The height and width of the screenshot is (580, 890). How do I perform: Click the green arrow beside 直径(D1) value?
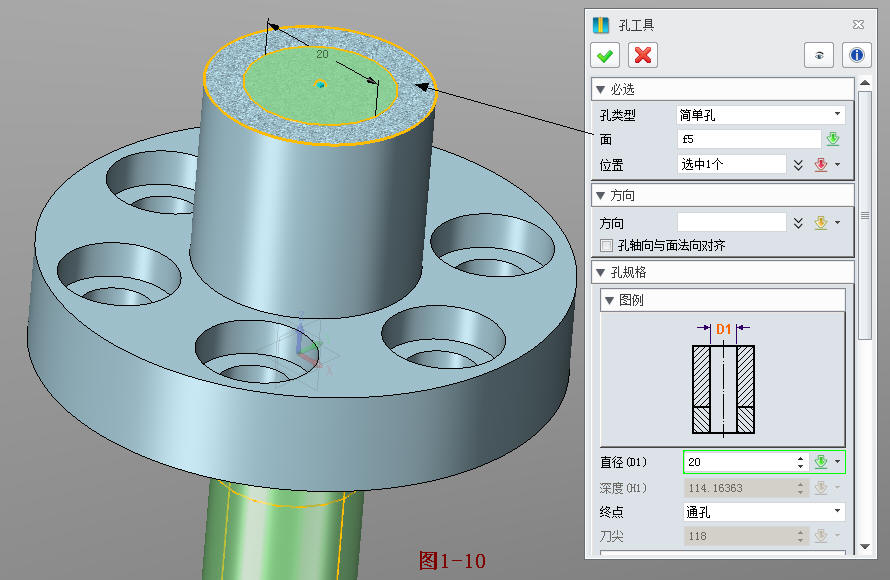click(821, 462)
